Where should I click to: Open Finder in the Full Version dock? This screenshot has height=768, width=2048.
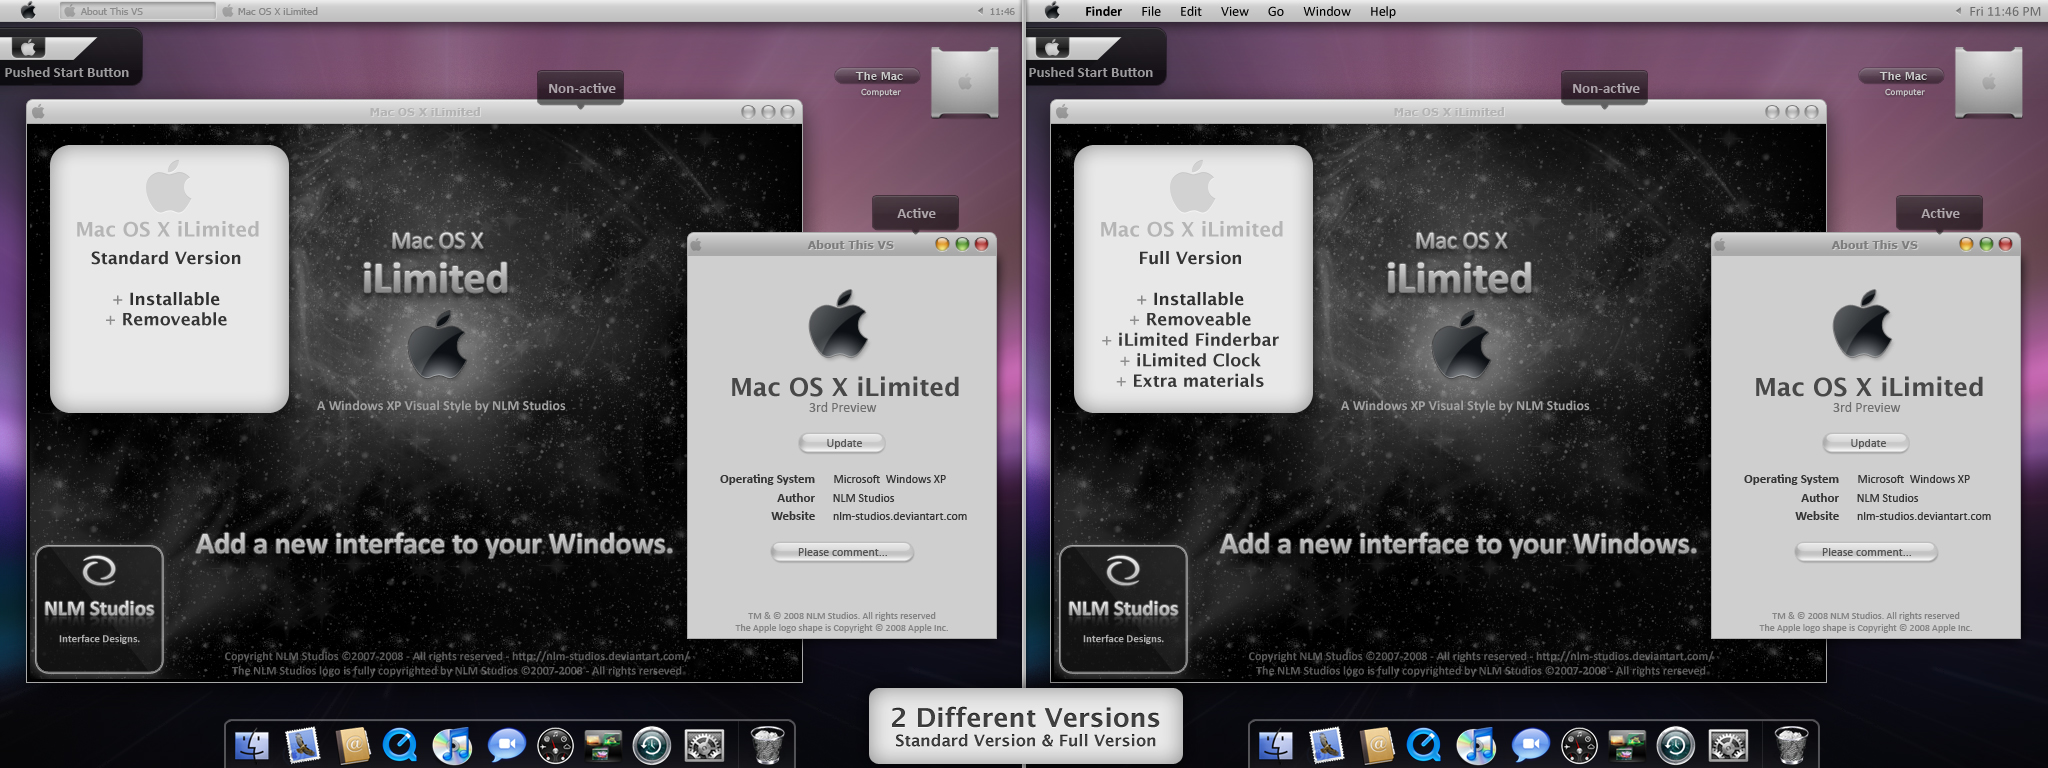tap(1276, 745)
